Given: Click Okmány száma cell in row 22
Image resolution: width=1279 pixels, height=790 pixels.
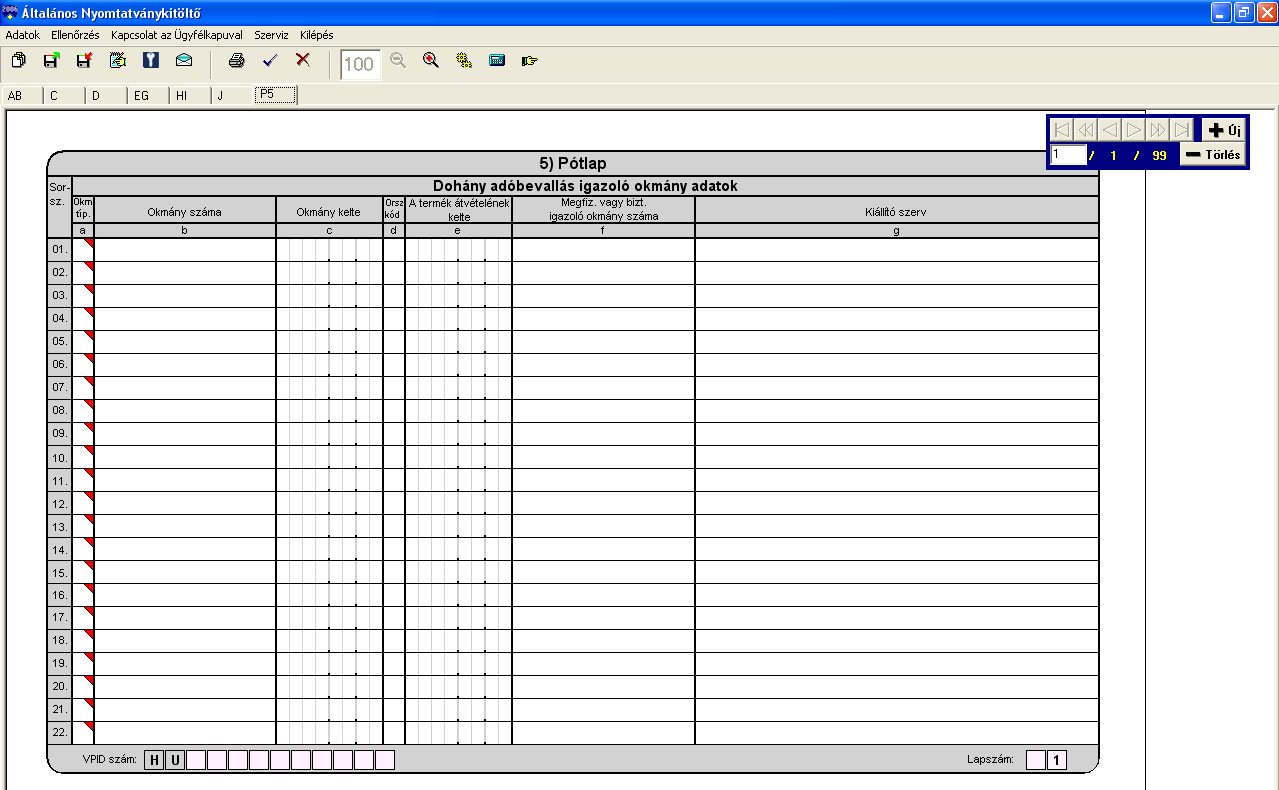Looking at the screenshot, I should pos(185,733).
